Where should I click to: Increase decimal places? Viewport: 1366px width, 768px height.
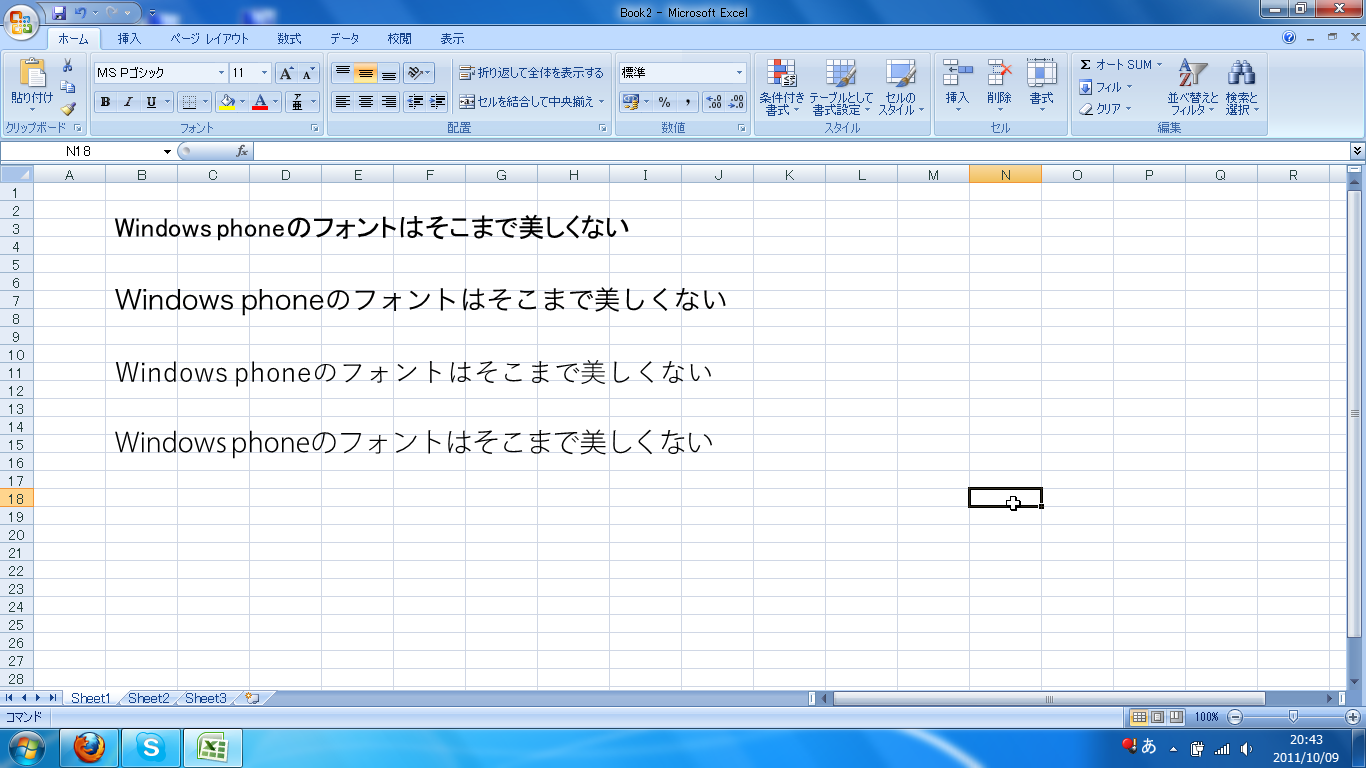[714, 102]
